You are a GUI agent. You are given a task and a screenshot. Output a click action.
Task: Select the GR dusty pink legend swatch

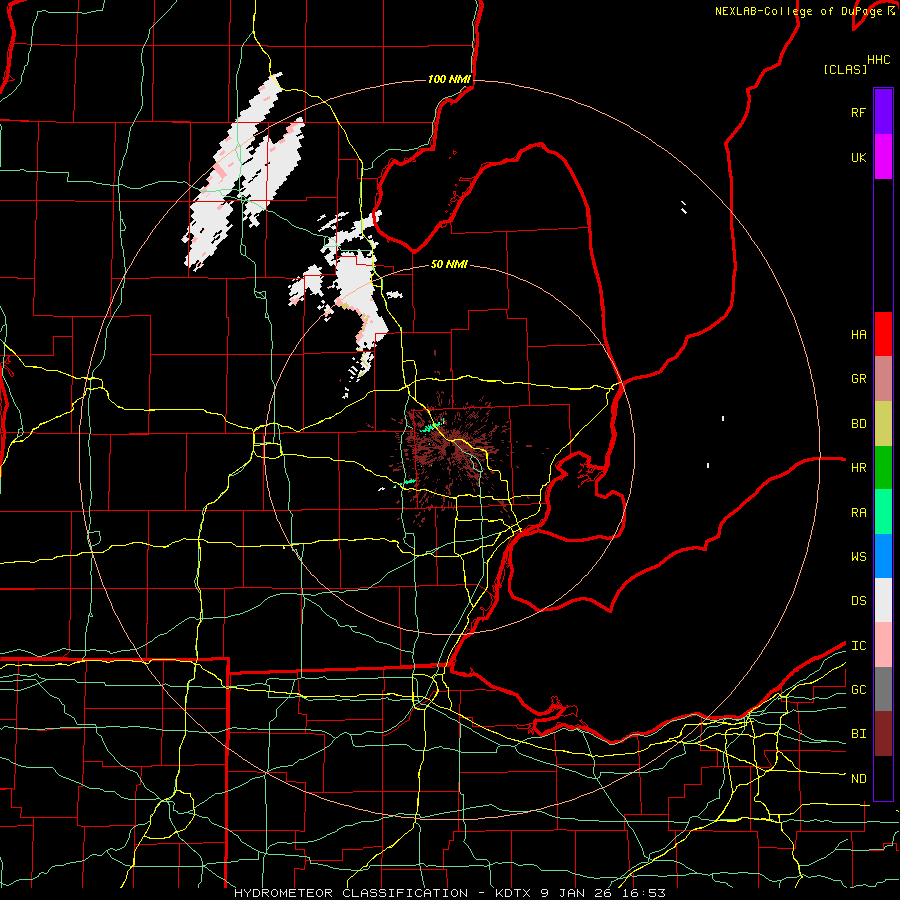883,379
